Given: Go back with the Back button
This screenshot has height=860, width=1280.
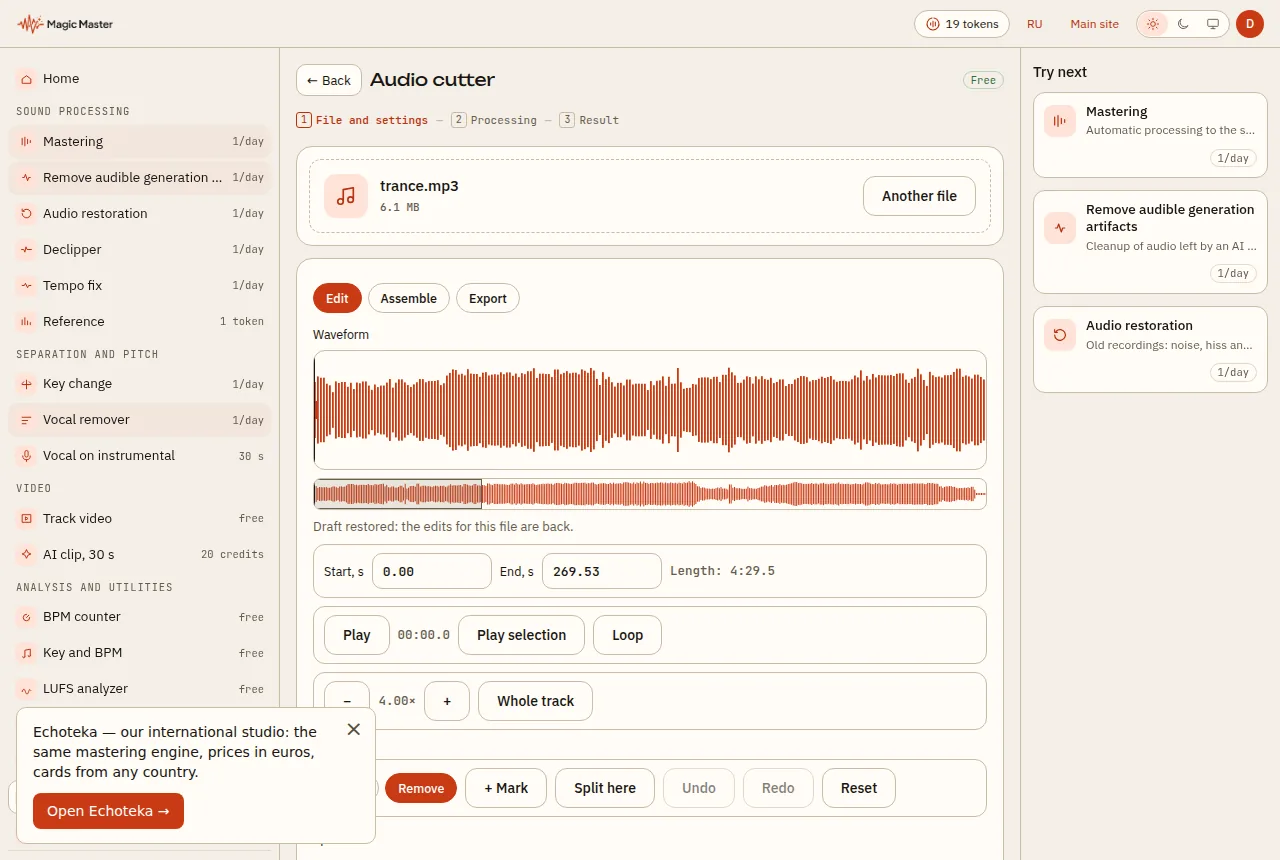Looking at the screenshot, I should pos(329,80).
